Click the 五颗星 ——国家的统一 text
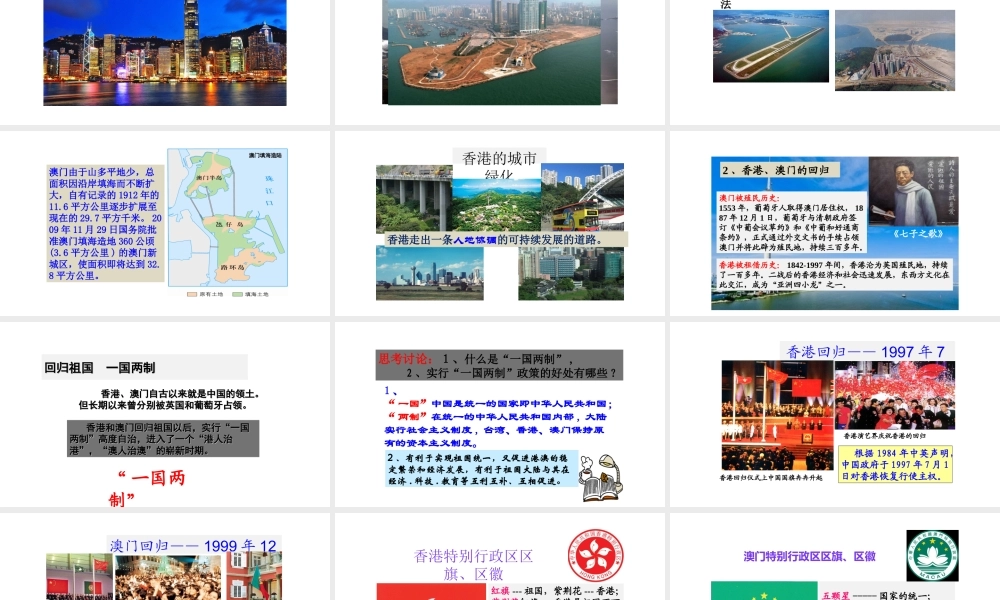Image resolution: width=1000 pixels, height=600 pixels. coord(875,596)
